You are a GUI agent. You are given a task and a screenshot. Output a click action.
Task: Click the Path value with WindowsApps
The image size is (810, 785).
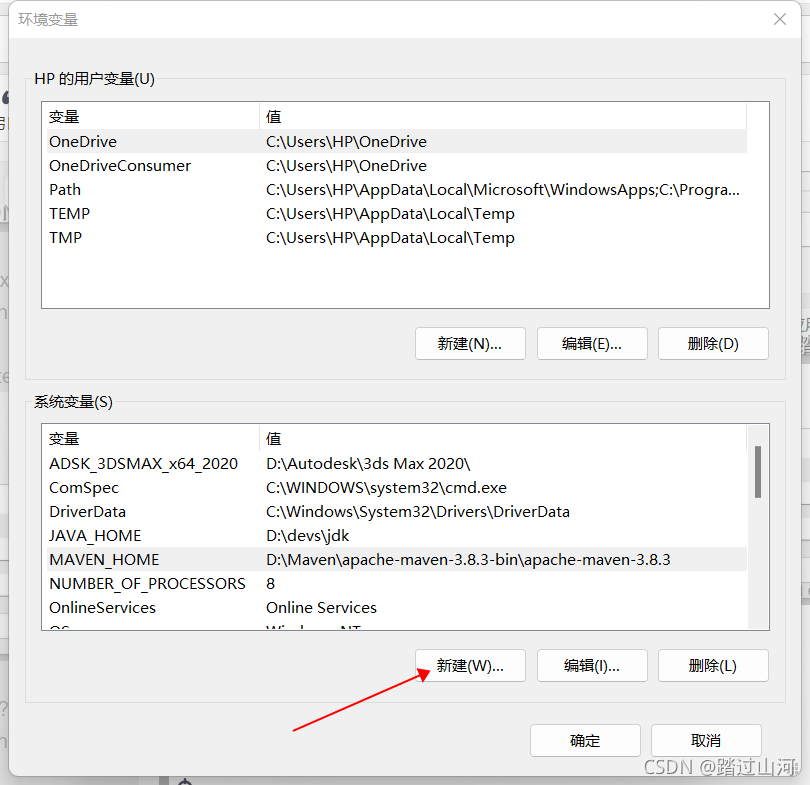tap(503, 190)
